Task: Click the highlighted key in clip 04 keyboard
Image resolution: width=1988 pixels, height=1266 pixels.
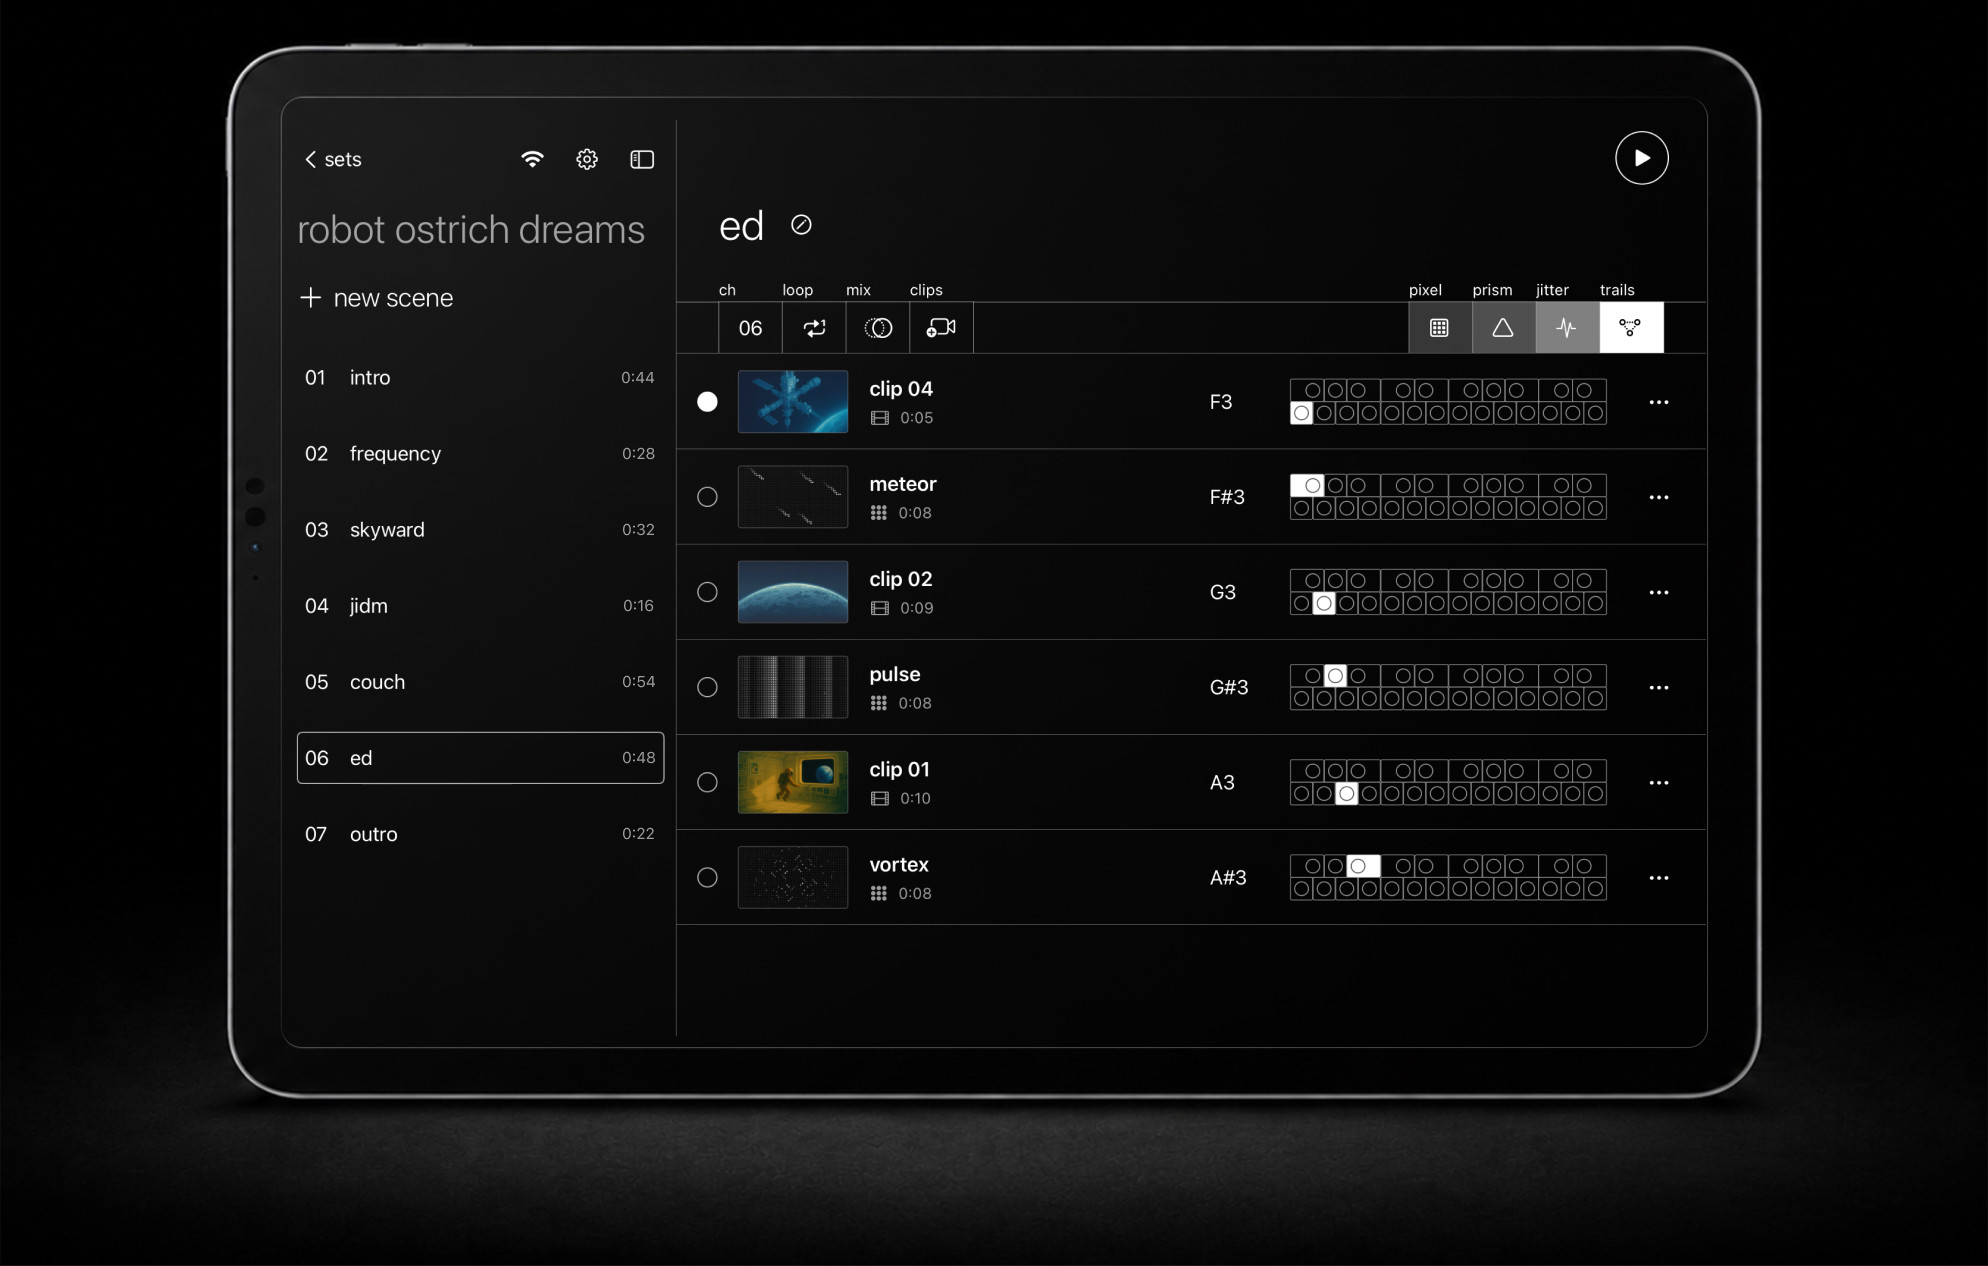Action: pos(1301,413)
